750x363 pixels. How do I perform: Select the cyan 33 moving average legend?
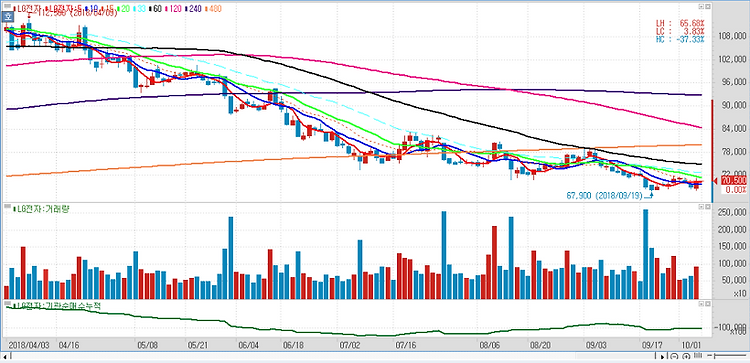tap(139, 8)
